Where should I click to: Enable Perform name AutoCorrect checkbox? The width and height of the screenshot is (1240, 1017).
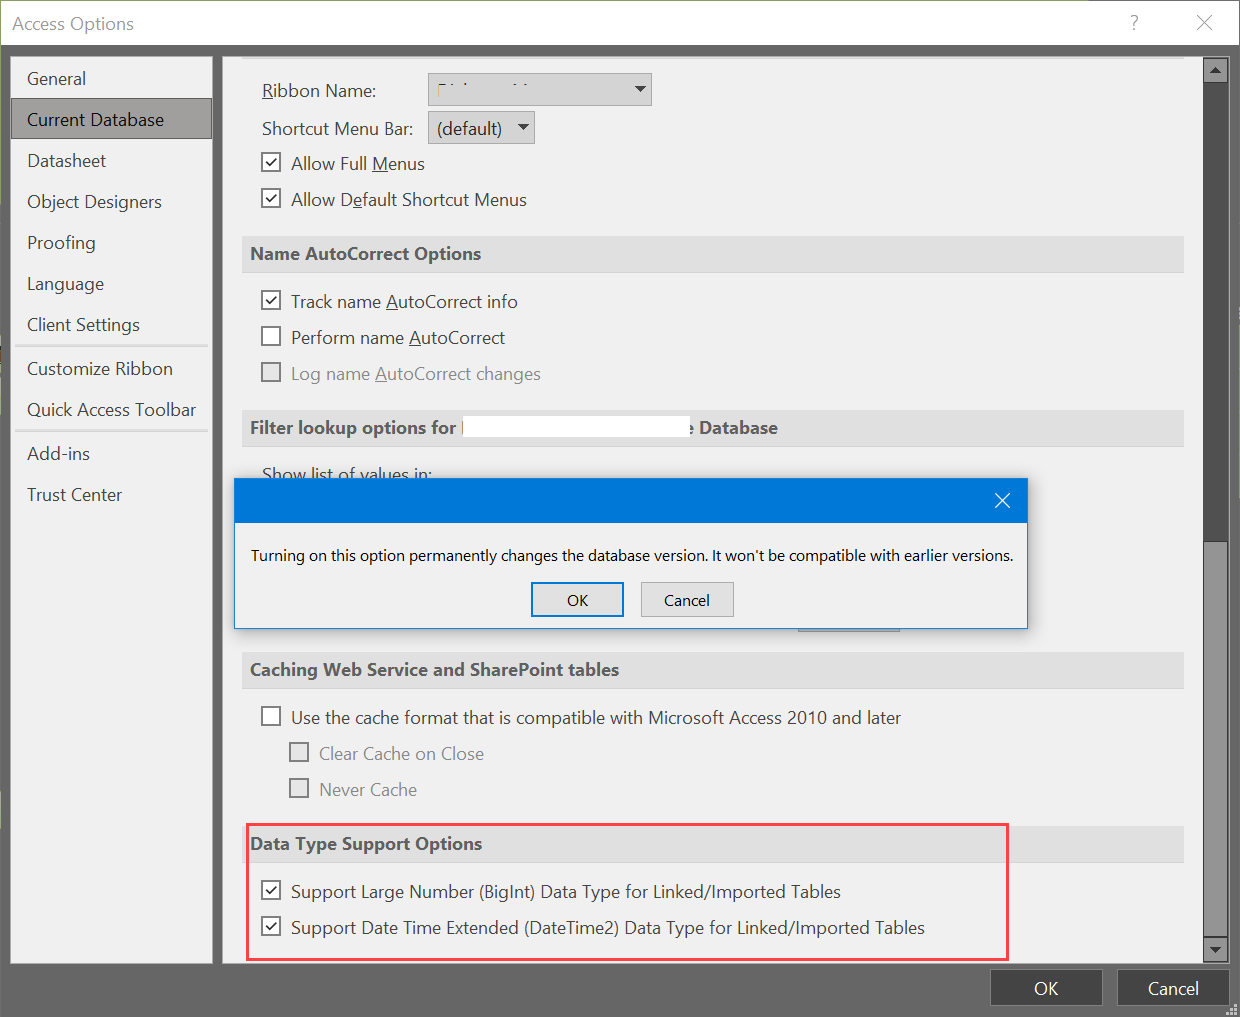coord(271,336)
